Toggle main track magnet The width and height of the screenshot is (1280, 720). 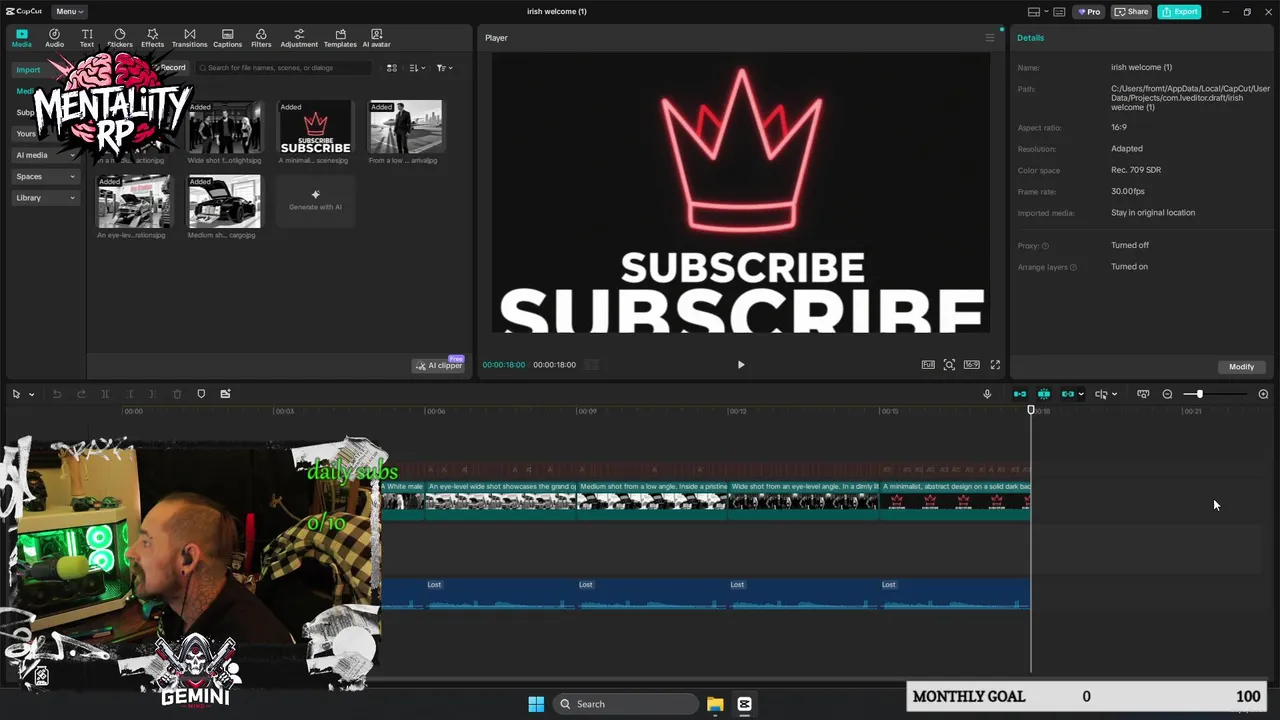(1019, 394)
